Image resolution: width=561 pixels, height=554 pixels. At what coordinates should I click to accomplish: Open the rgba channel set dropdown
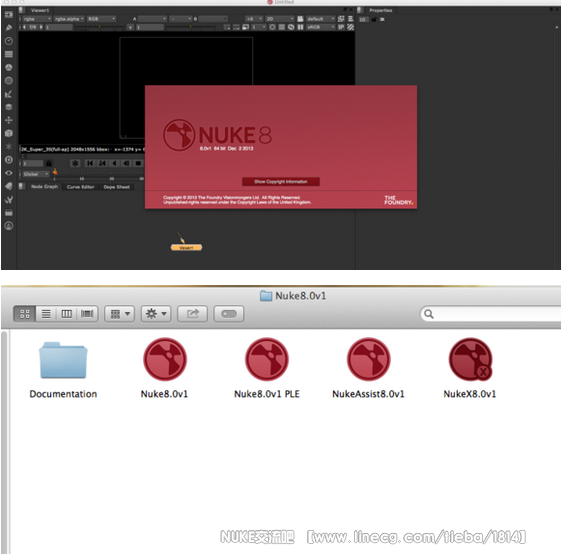(x=37, y=19)
